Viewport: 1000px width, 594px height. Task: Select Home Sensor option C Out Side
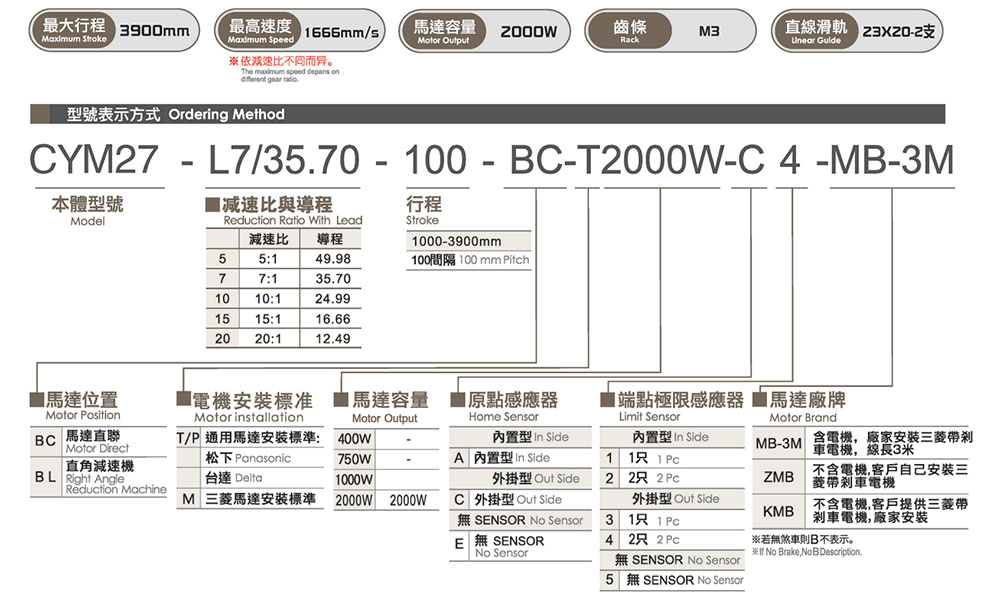tap(520, 500)
